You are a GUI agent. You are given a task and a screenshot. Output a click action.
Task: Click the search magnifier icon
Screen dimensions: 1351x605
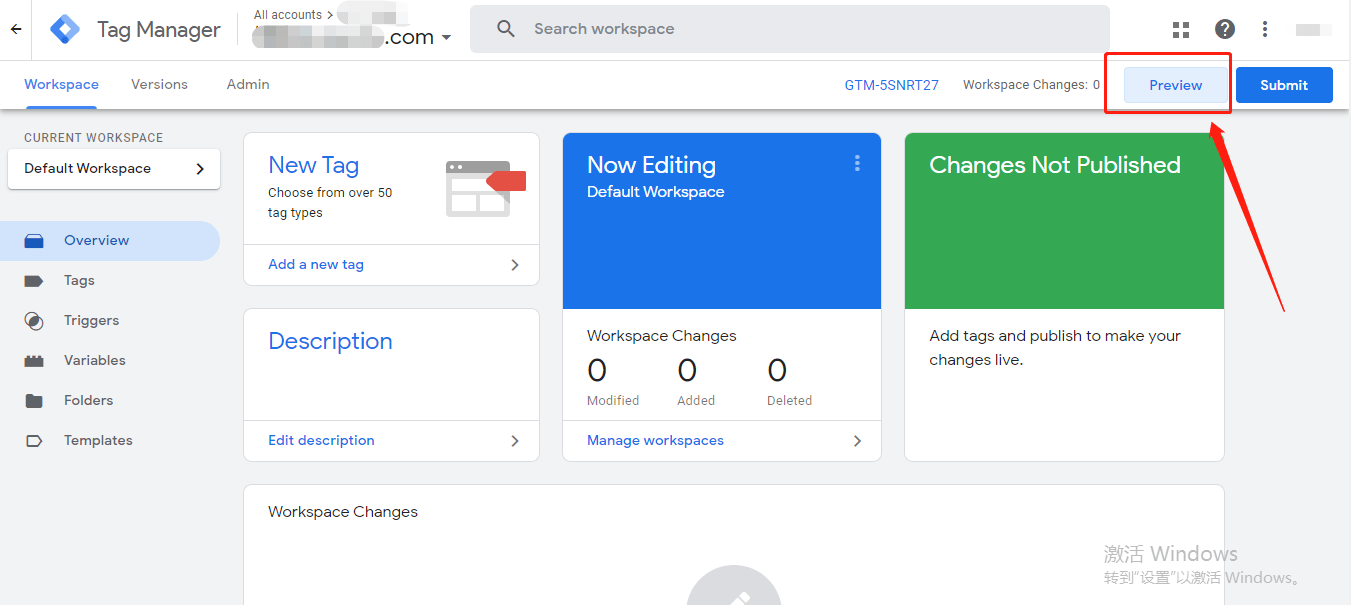(506, 29)
